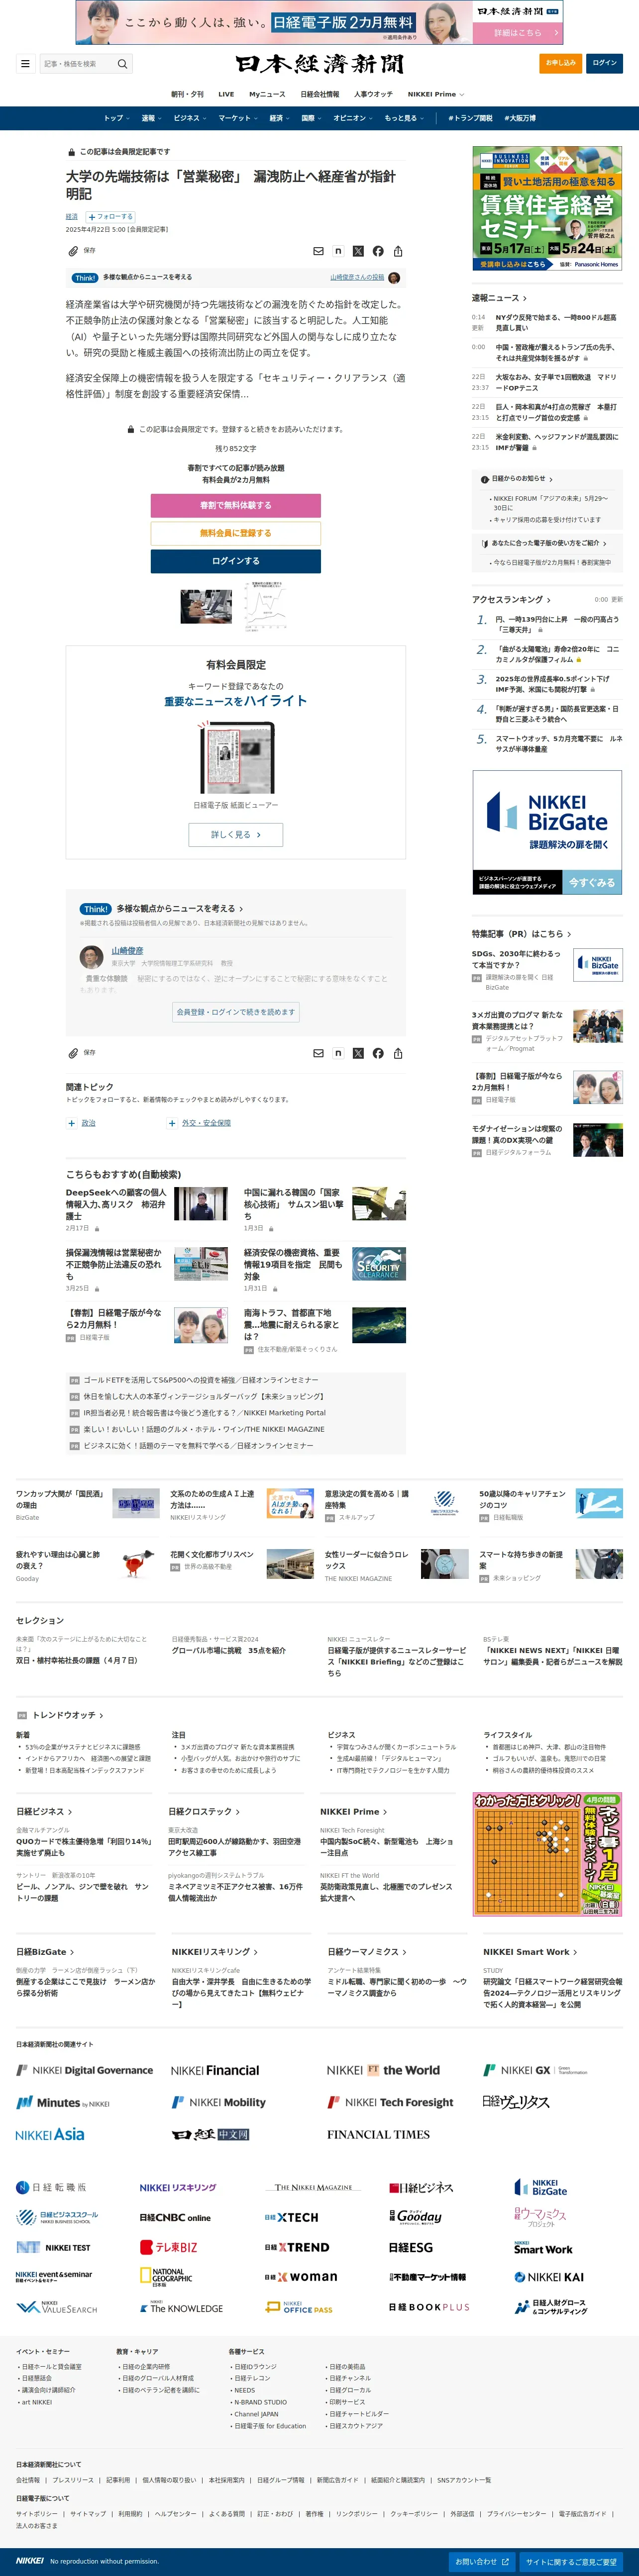The height and width of the screenshot is (2576, 639).
Task: Click the upload share icon beneath the headline
Action: [x=398, y=251]
